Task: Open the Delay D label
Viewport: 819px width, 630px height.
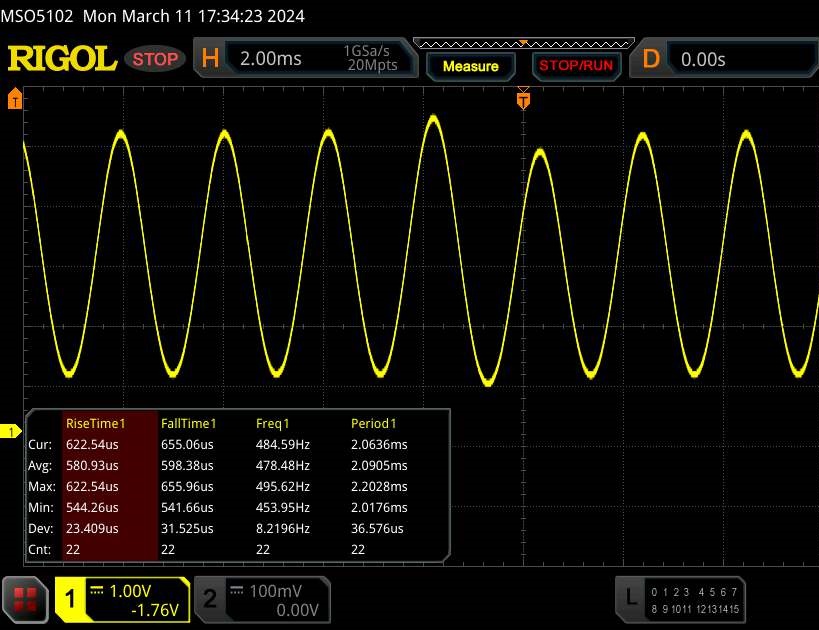Action: pyautogui.click(x=651, y=59)
